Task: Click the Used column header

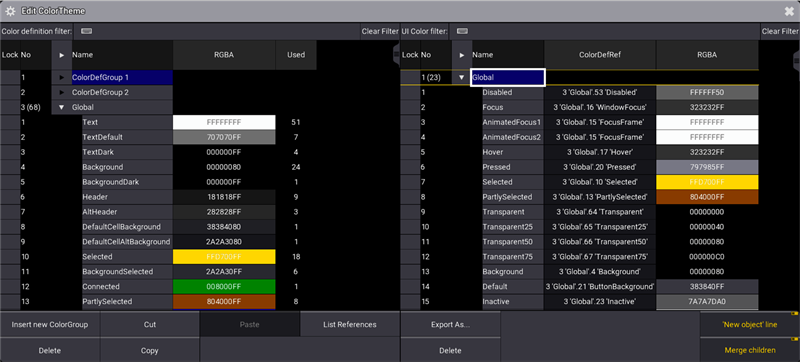Action: pos(296,55)
